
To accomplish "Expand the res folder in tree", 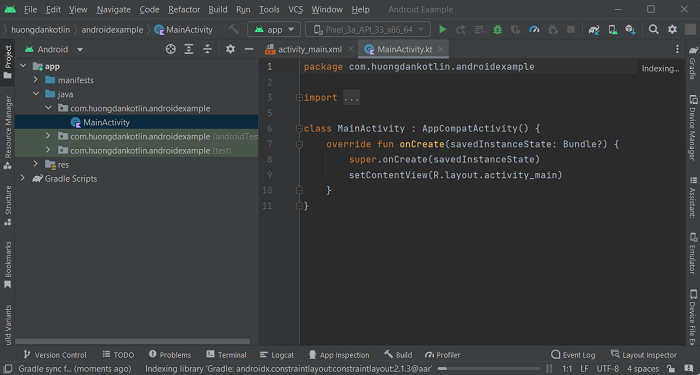I will (36, 164).
